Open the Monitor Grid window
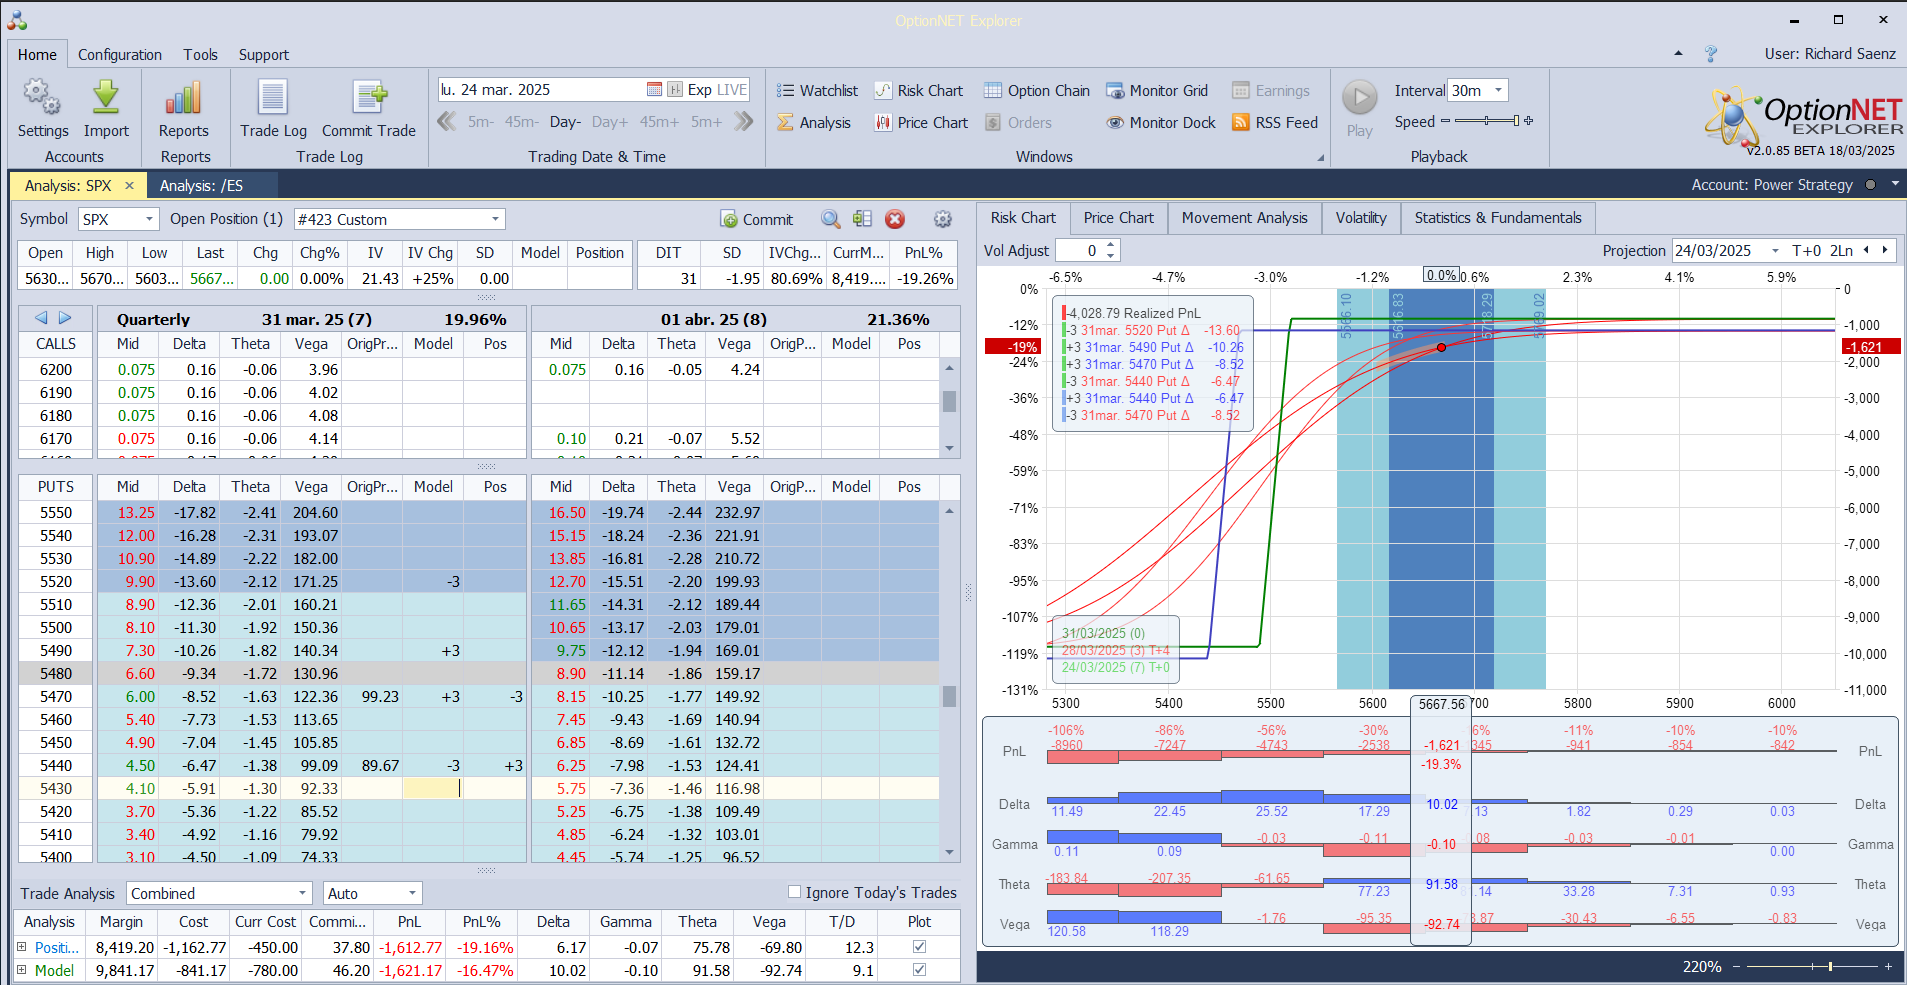 pyautogui.click(x=1157, y=91)
